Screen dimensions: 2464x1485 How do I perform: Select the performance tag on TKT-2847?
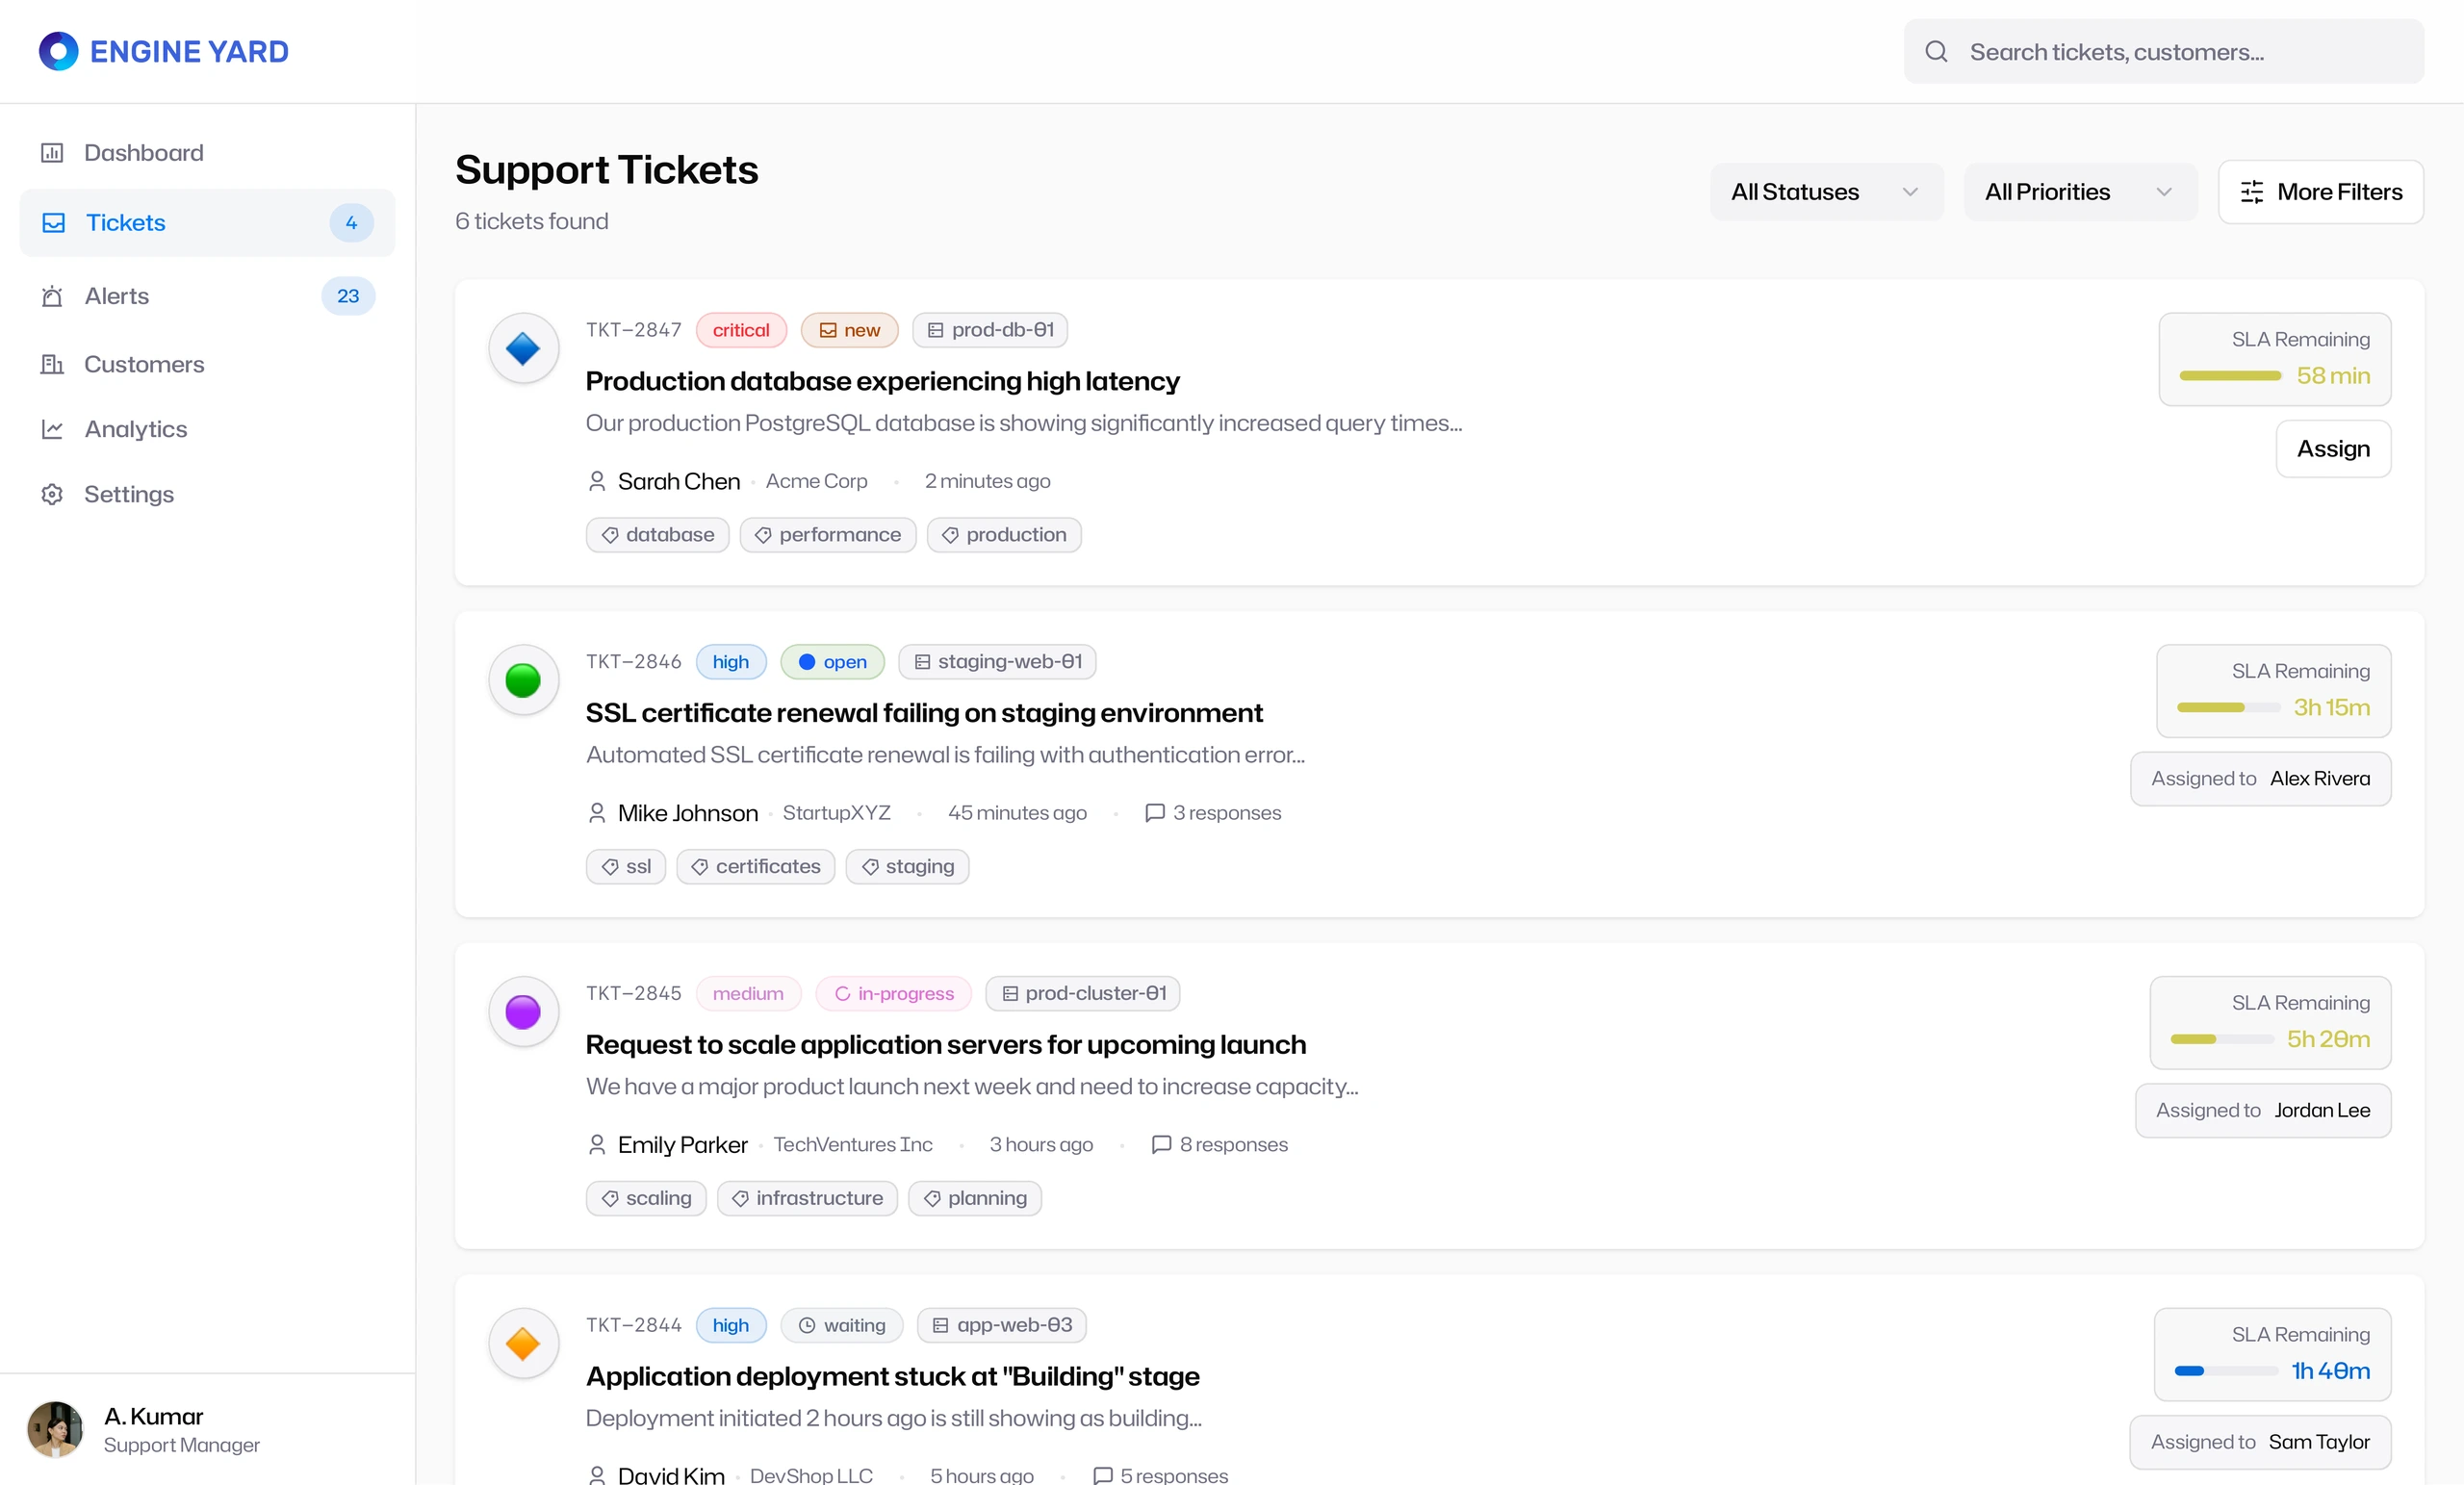828,535
